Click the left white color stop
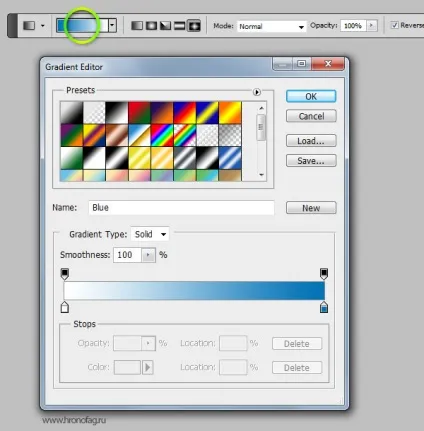Image resolution: width=424 pixels, height=431 pixels. [65, 307]
